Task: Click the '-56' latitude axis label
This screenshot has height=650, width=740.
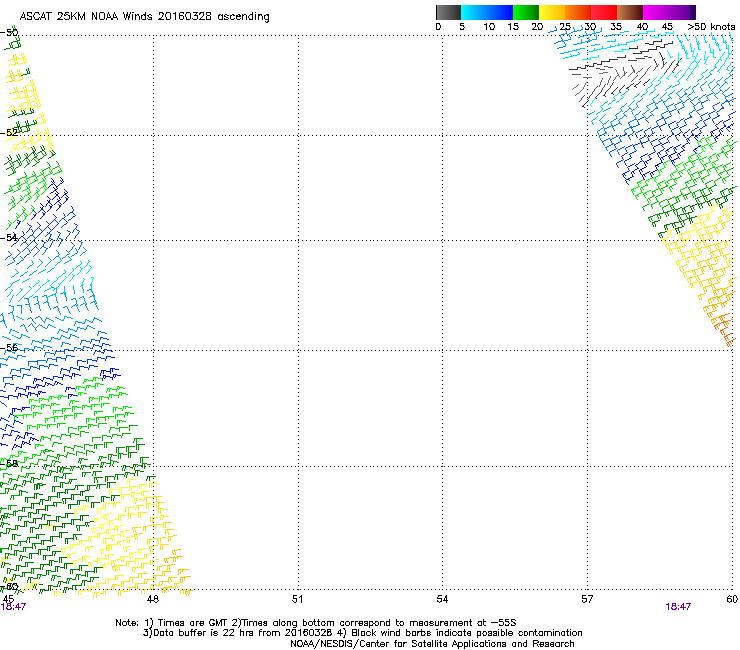Action: (x=9, y=347)
